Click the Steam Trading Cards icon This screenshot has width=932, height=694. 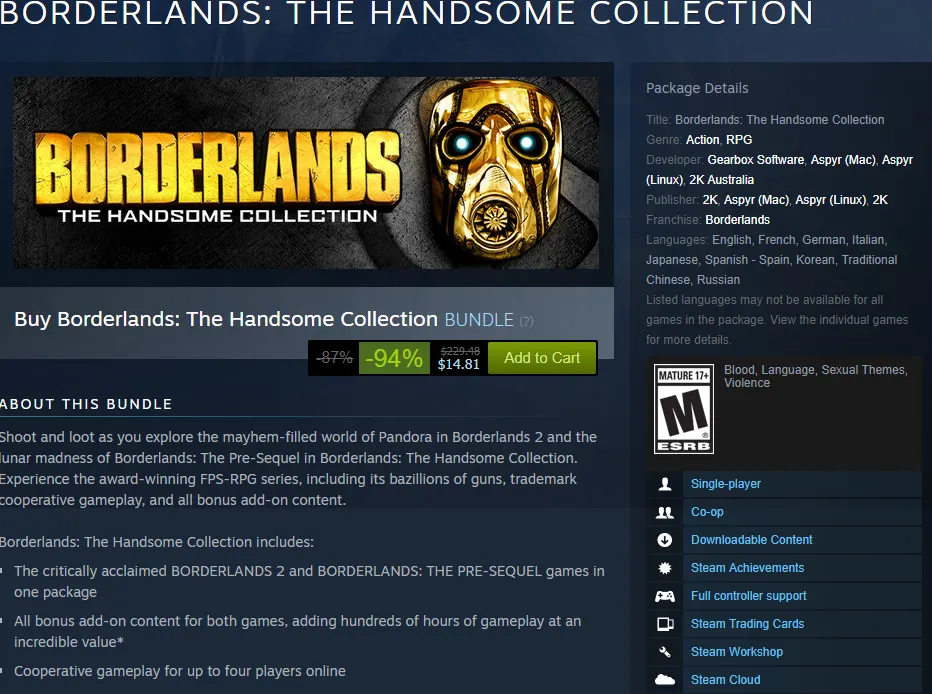pos(665,623)
